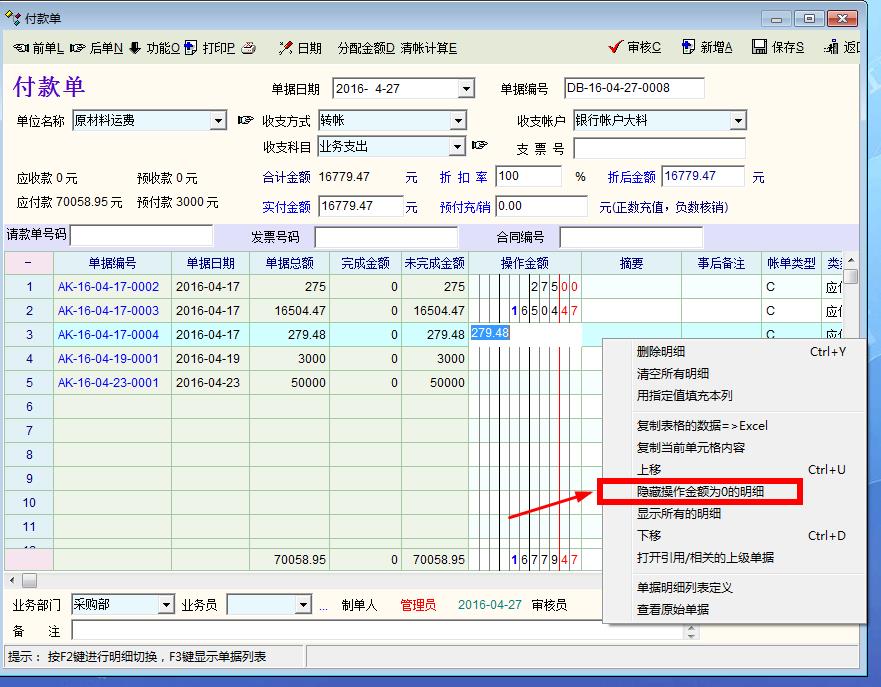Expand the 收支帐户 account dropdown
Screen dimensions: 881x687
738,121
